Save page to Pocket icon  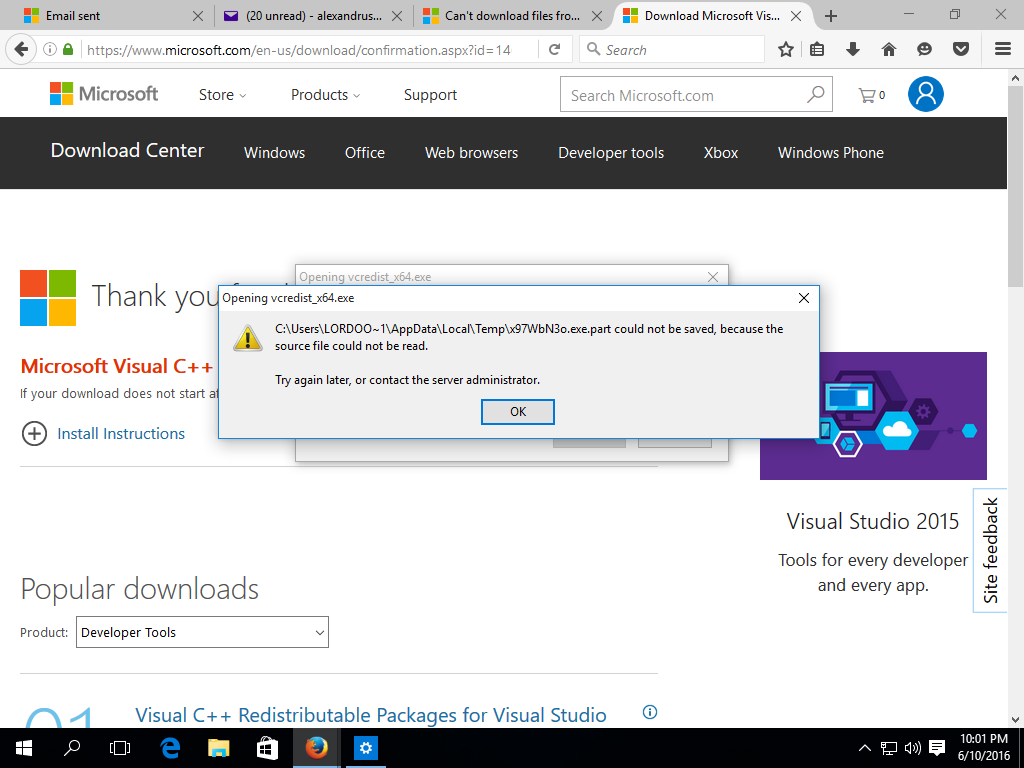(961, 49)
